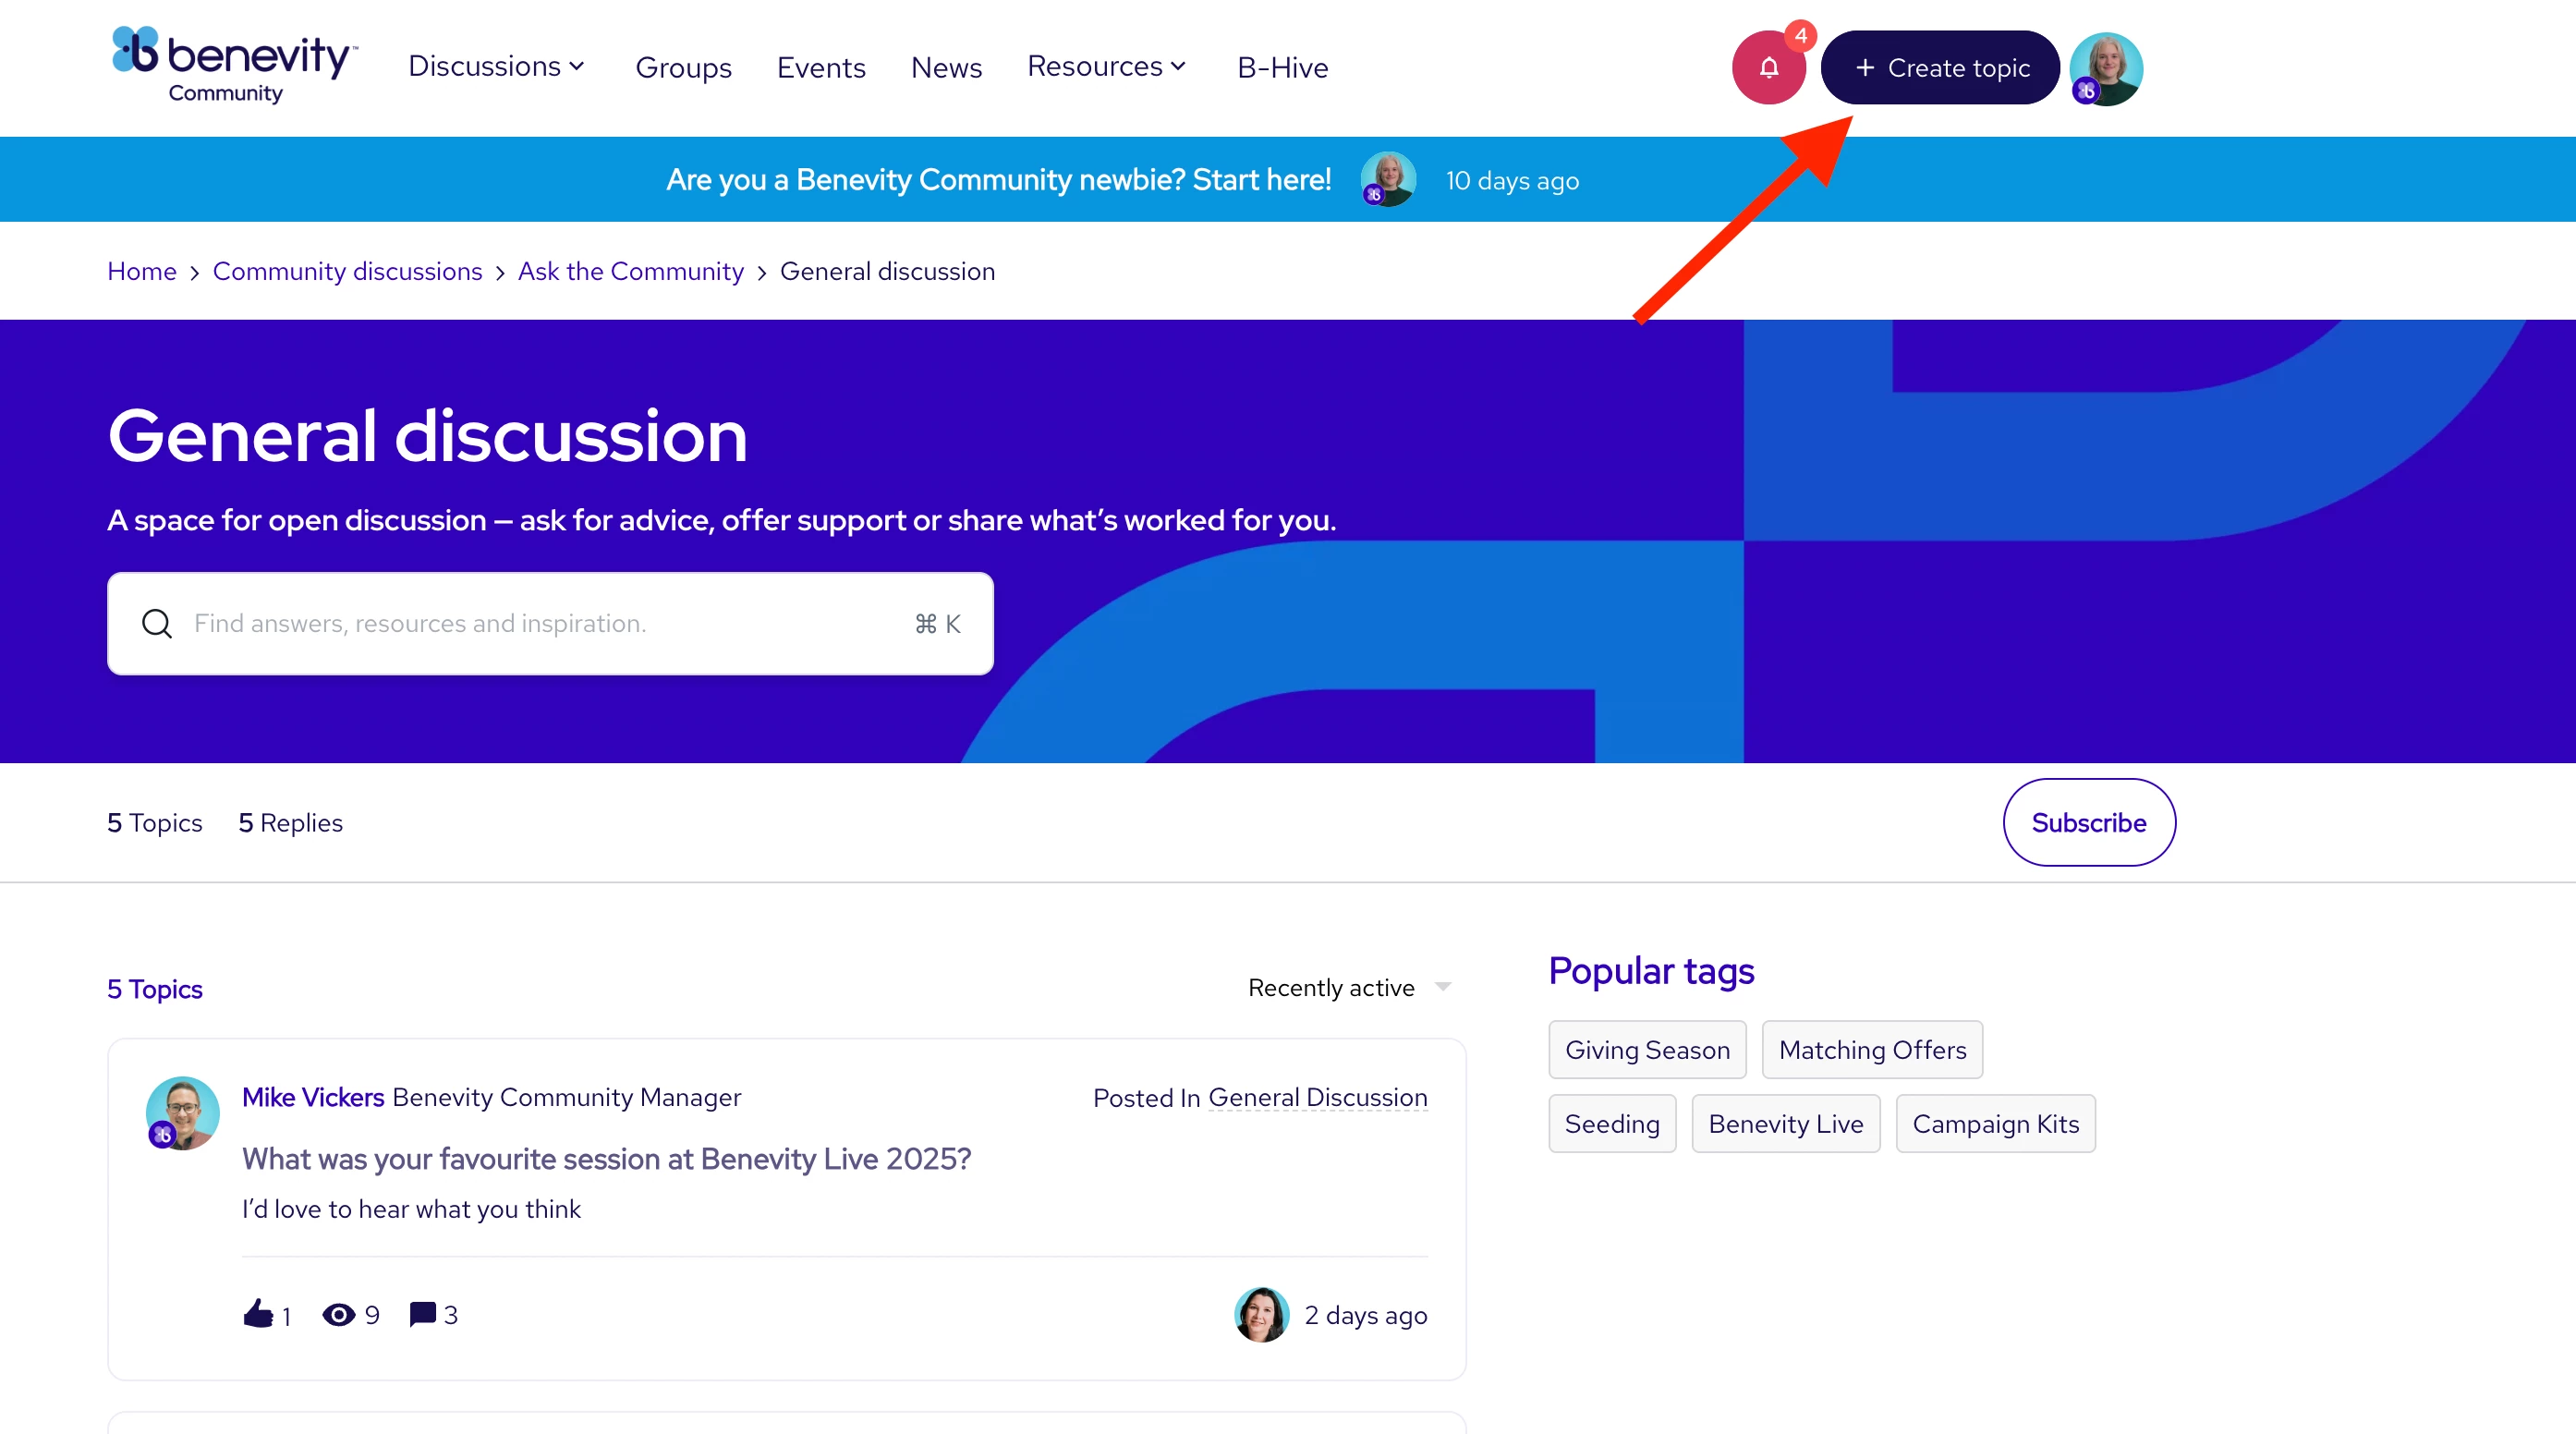Click the thumbs up like icon

258,1314
